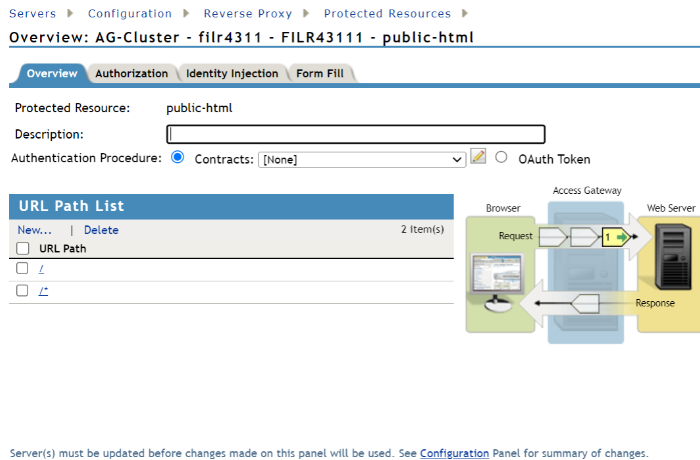Image resolution: width=700 pixels, height=460 pixels.
Task: Open the Contracts dropdown showing [None]
Action: (x=361, y=159)
